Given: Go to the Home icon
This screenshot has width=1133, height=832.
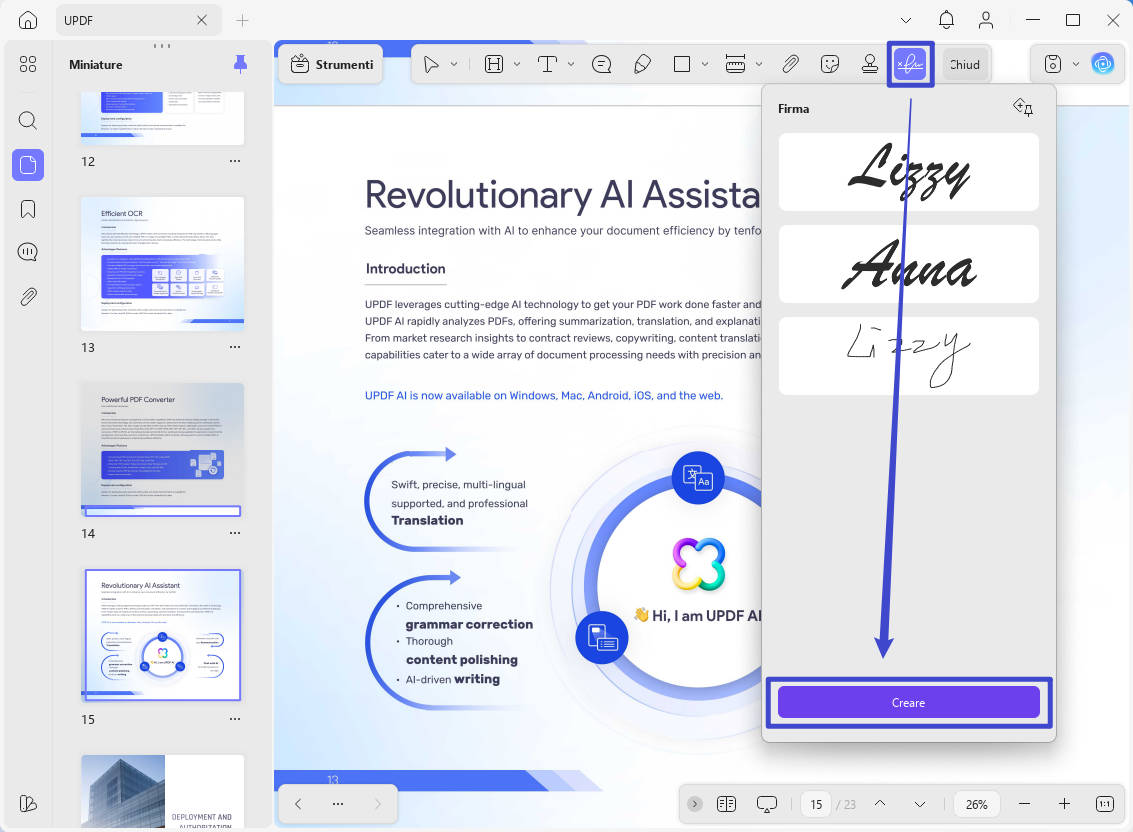Looking at the screenshot, I should point(27,20).
